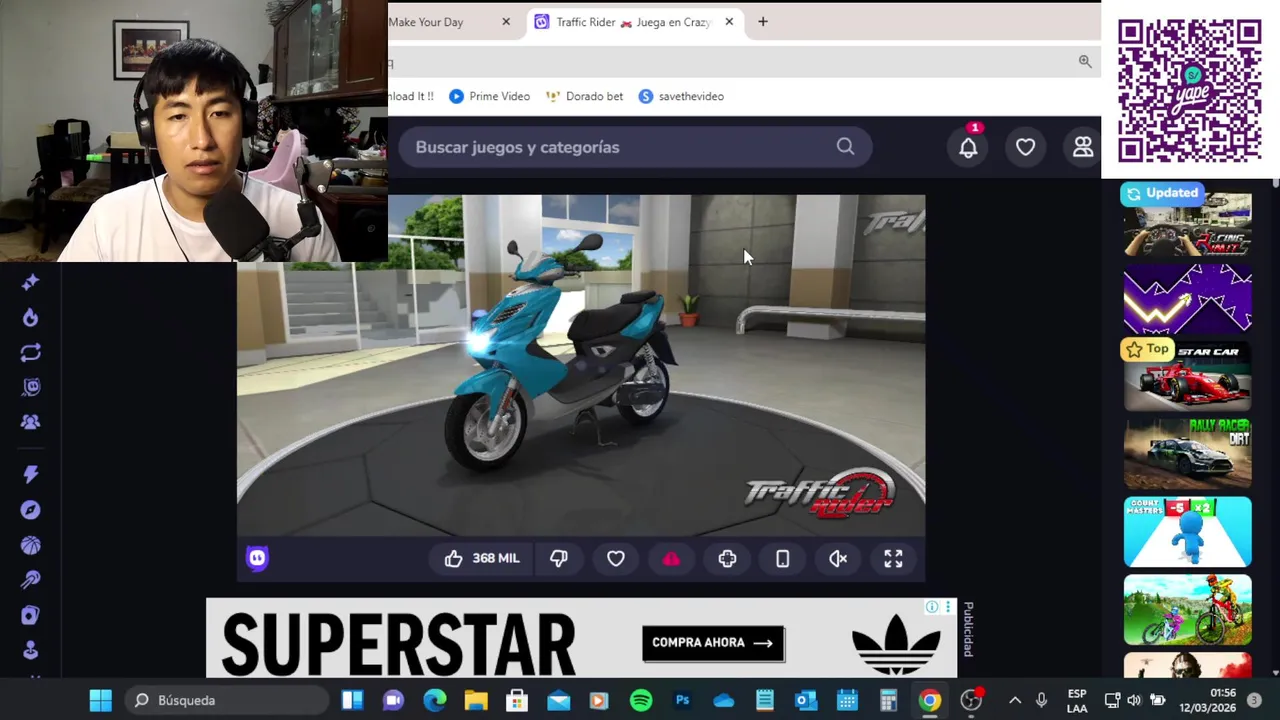Open the savethevideo bookmark
This screenshot has width=1280, height=720.
click(681, 96)
